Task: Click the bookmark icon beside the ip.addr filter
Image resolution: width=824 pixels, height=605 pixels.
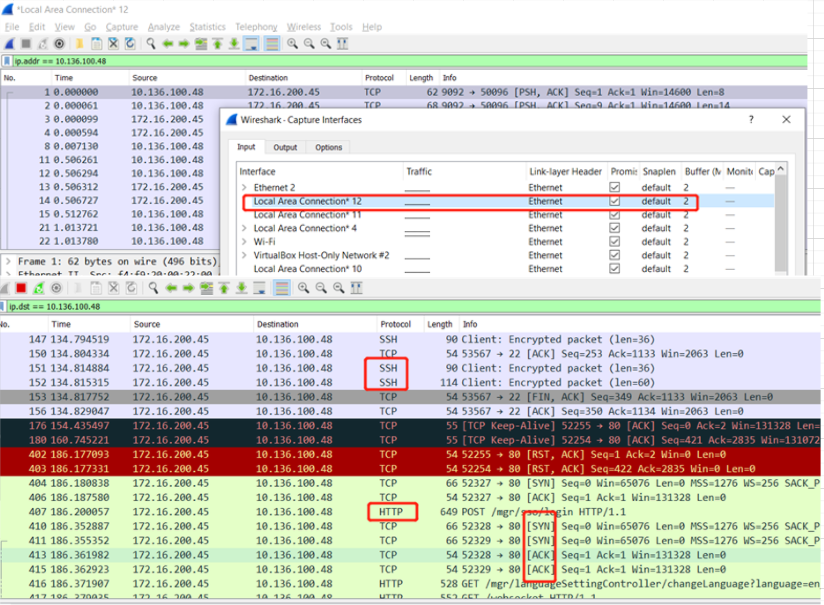Action: (7, 61)
